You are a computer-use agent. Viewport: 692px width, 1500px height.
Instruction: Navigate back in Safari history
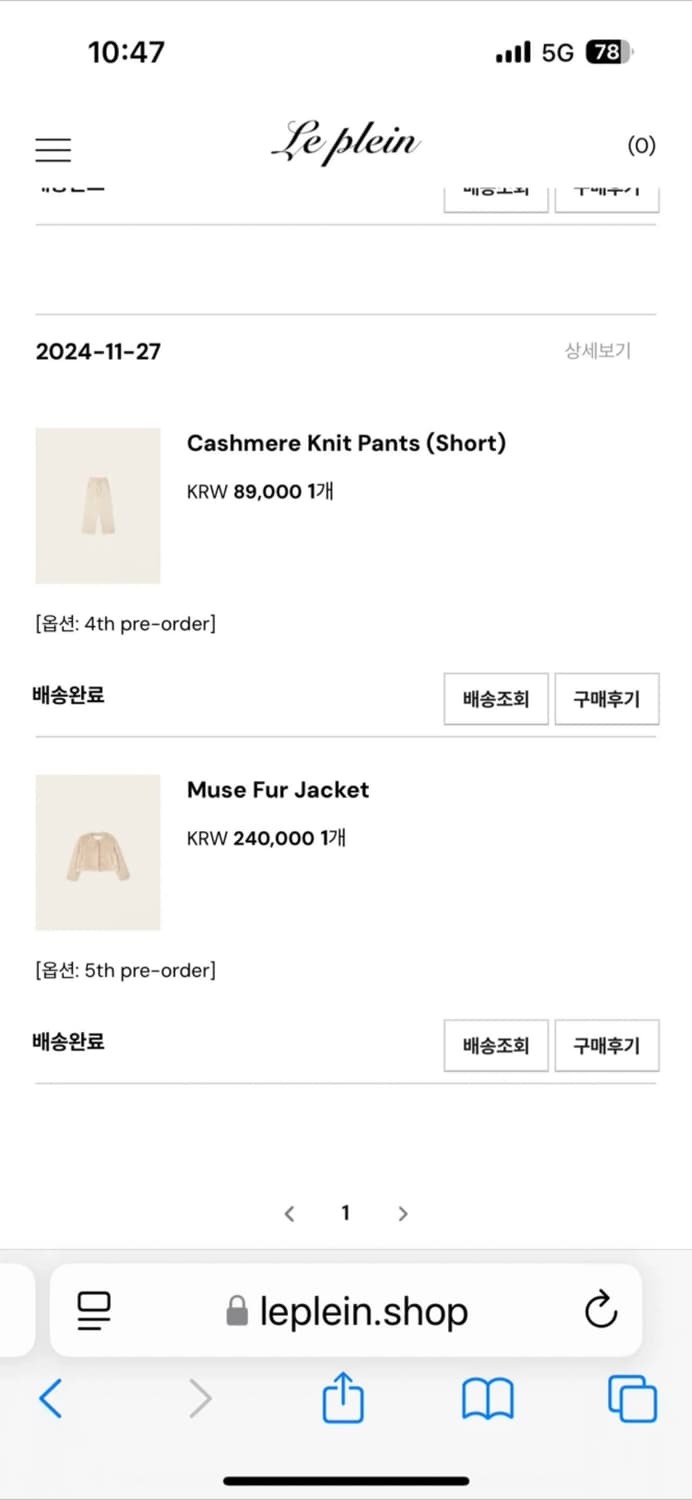coord(52,1398)
